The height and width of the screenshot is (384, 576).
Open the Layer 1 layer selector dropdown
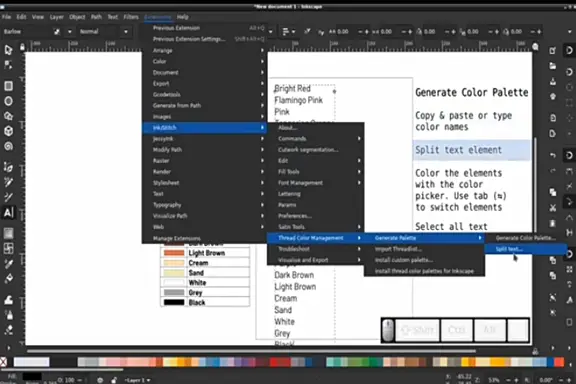click(x=137, y=380)
